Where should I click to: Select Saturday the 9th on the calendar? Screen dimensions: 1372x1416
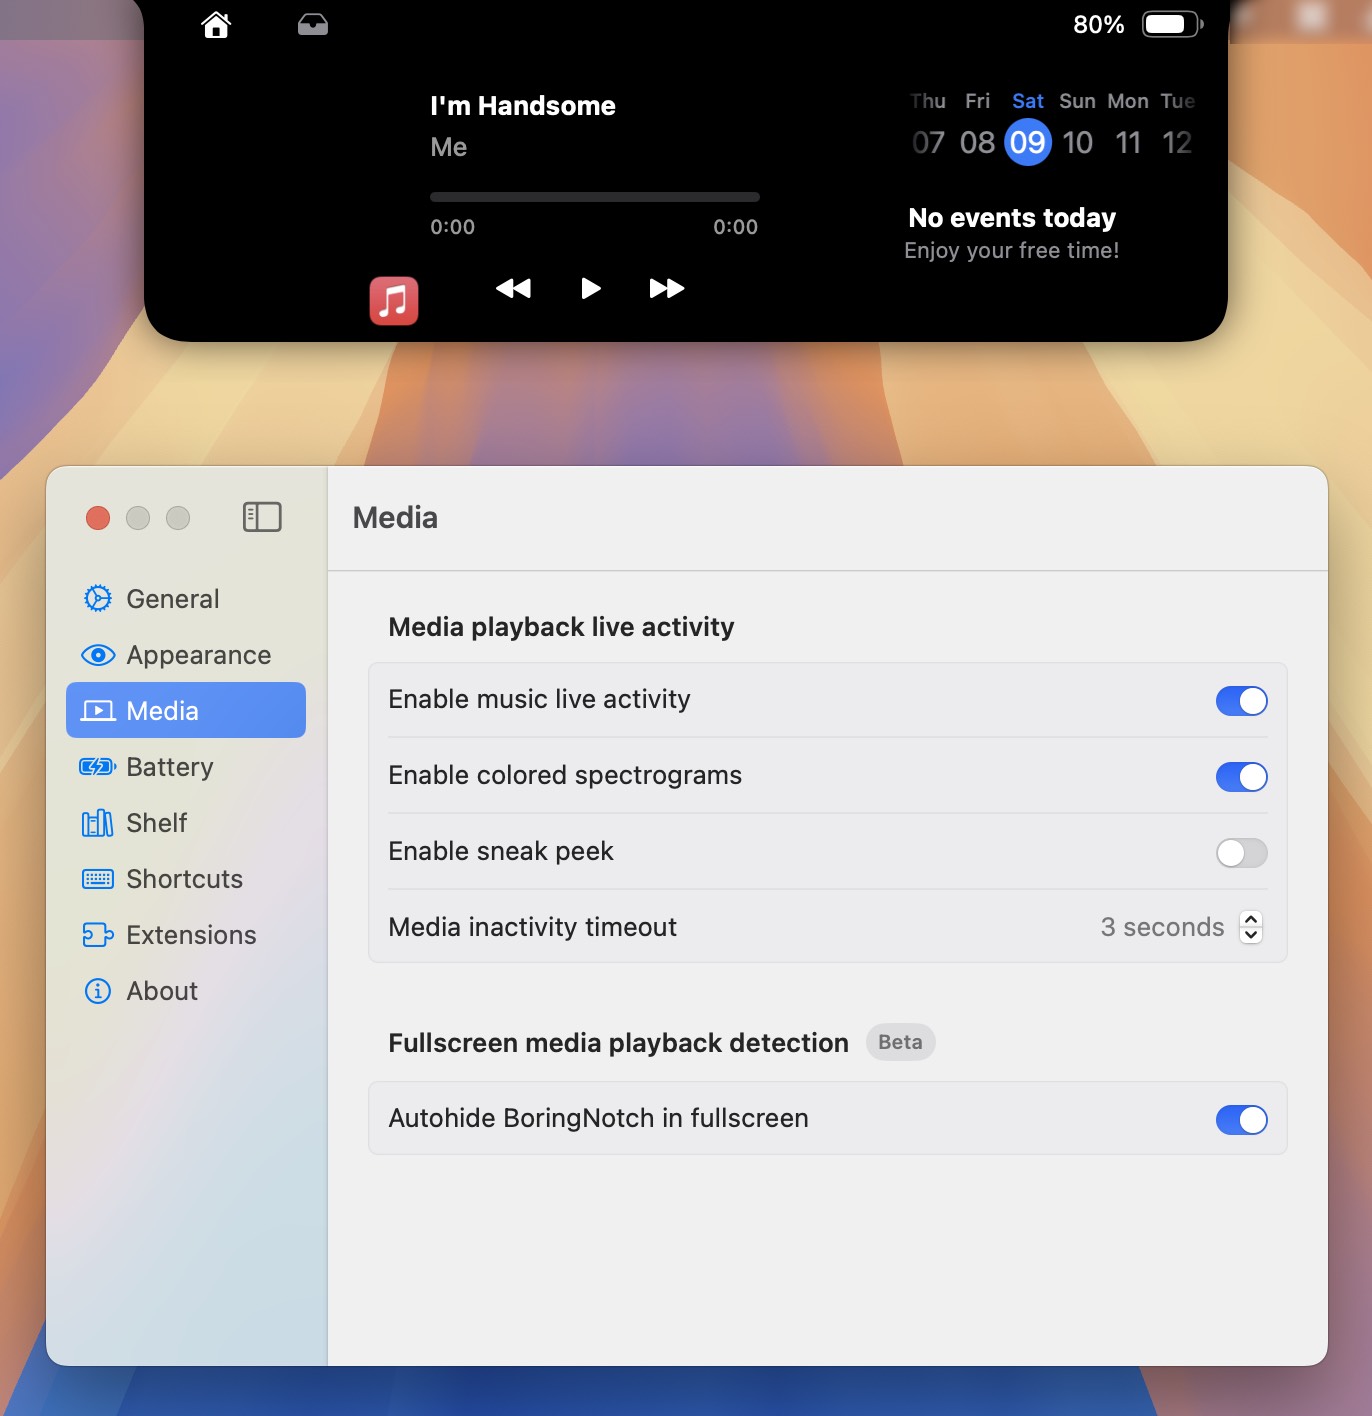[1026, 142]
